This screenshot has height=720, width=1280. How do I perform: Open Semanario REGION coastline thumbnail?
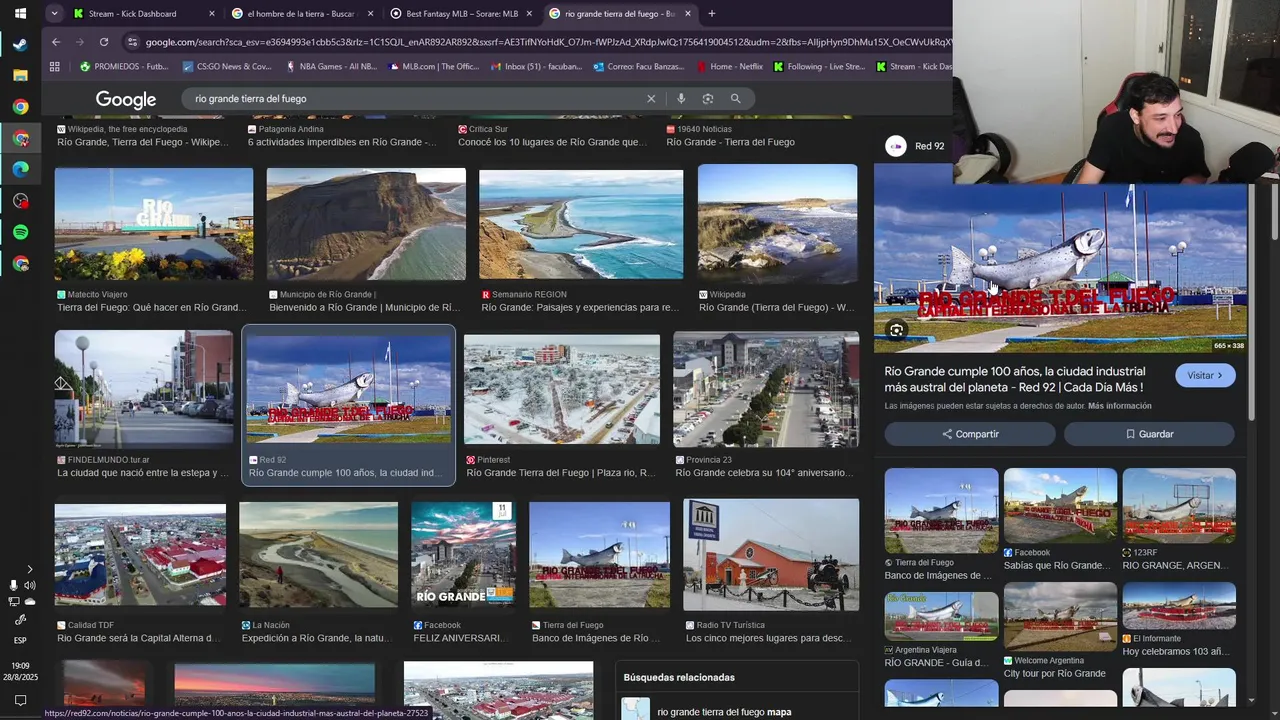click(581, 224)
